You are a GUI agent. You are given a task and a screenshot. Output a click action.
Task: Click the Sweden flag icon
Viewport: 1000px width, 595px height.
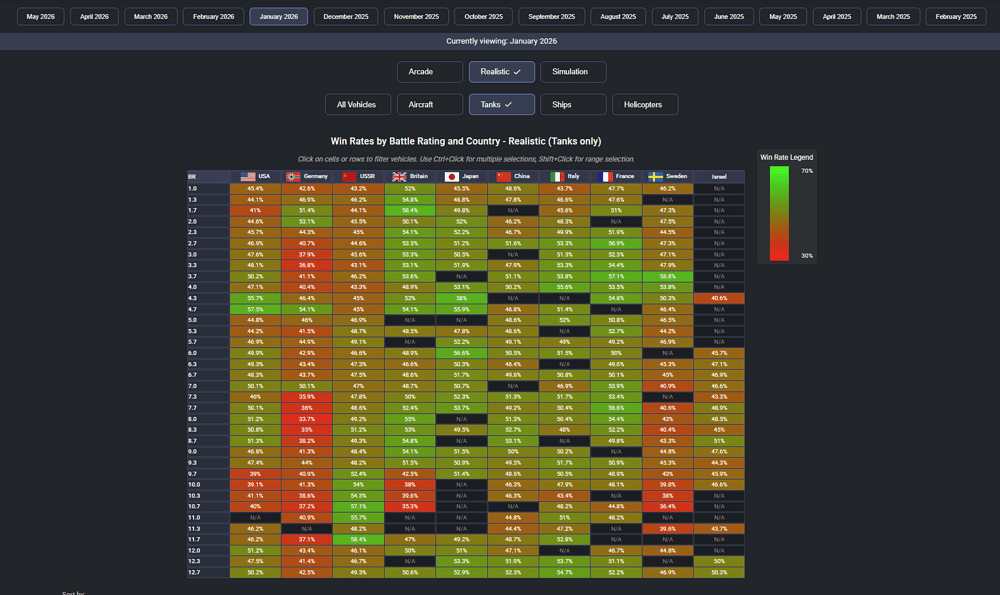(x=655, y=177)
